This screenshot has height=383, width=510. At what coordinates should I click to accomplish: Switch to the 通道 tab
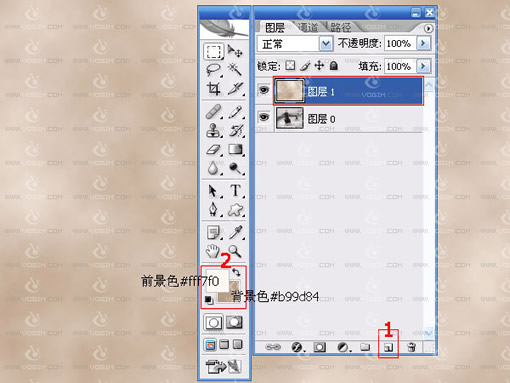click(307, 27)
